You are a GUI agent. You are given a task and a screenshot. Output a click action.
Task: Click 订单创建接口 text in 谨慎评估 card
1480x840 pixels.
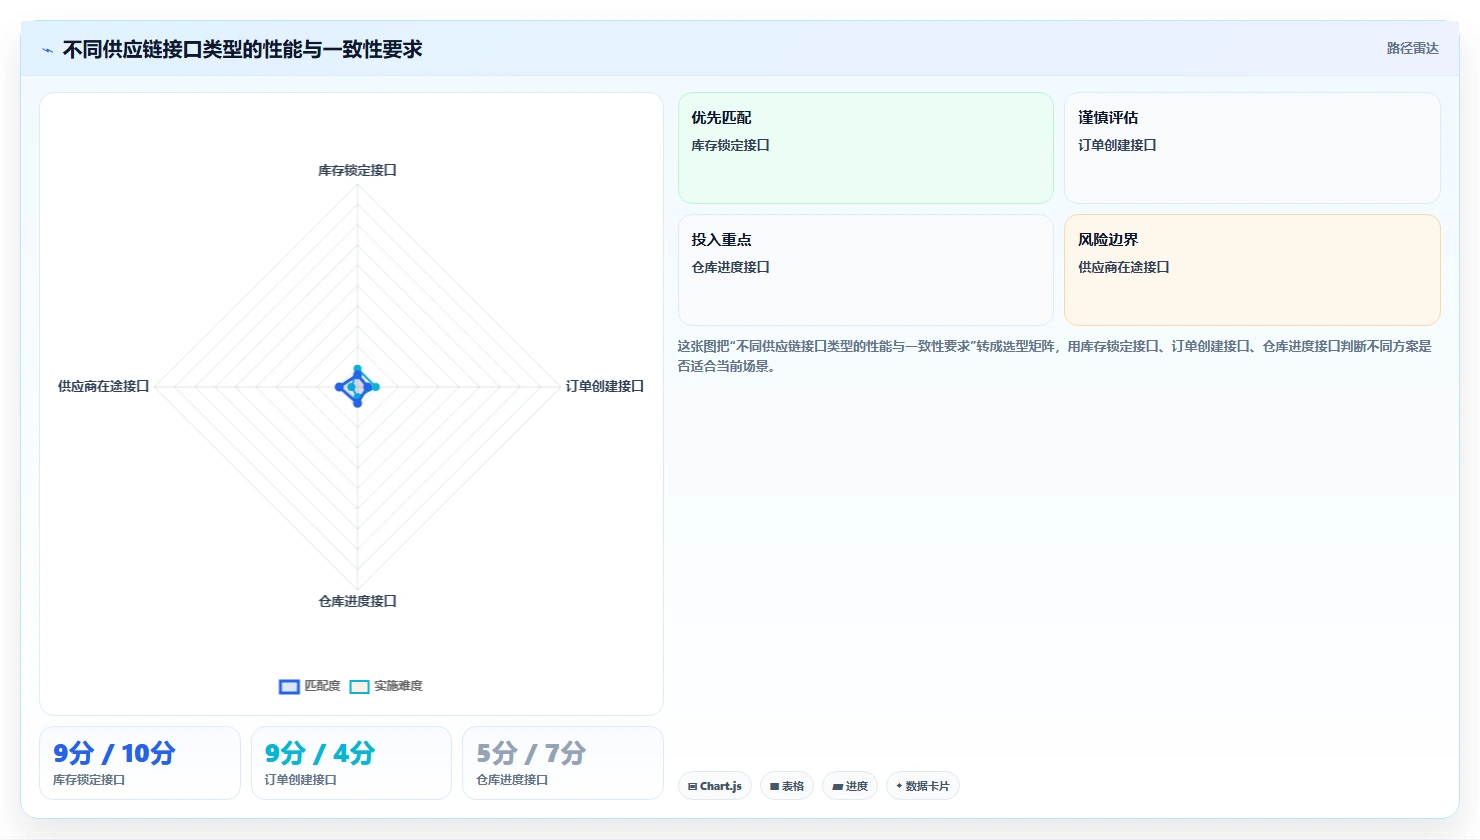pos(1117,145)
